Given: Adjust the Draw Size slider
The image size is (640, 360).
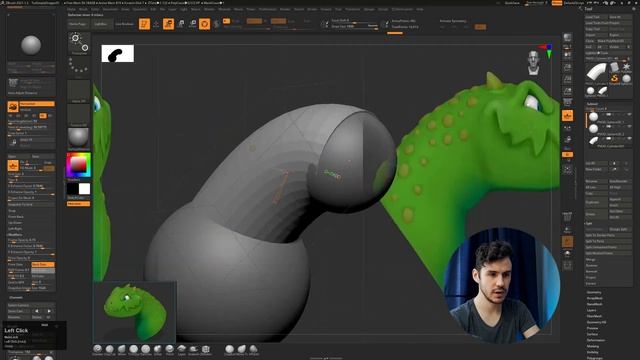Looking at the screenshot, I should click(x=354, y=27).
